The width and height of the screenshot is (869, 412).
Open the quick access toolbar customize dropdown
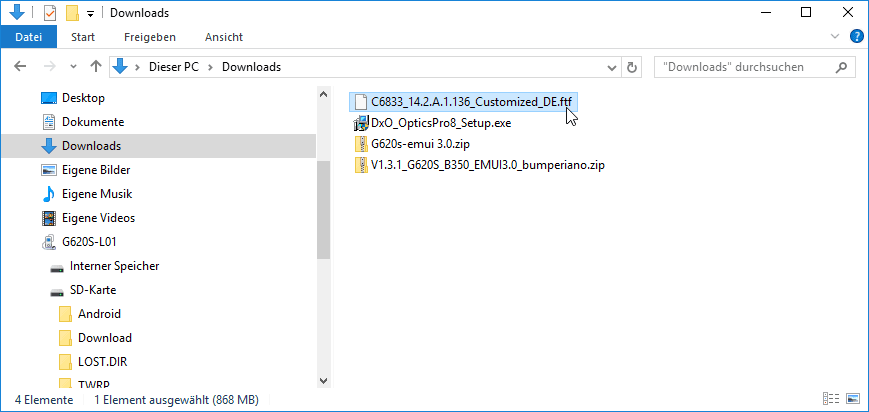click(91, 13)
